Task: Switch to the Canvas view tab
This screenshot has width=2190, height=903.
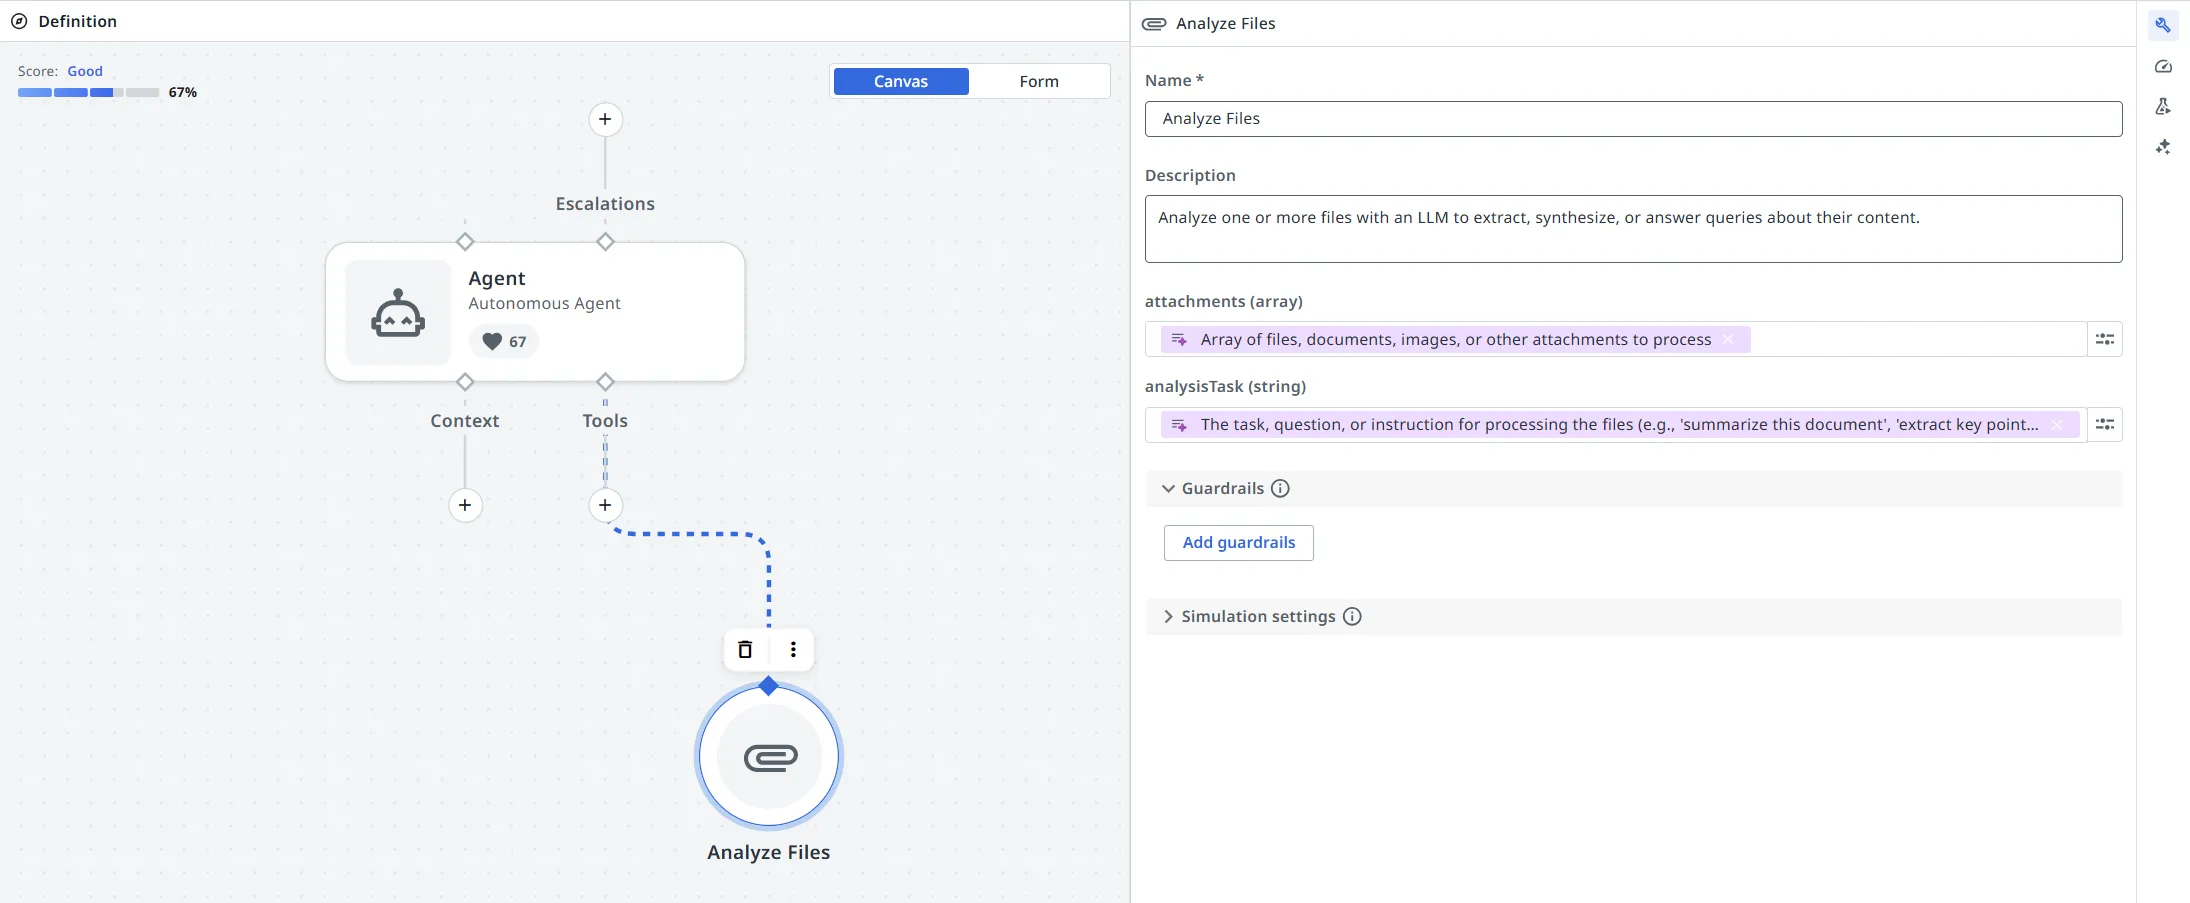Action: click(901, 82)
